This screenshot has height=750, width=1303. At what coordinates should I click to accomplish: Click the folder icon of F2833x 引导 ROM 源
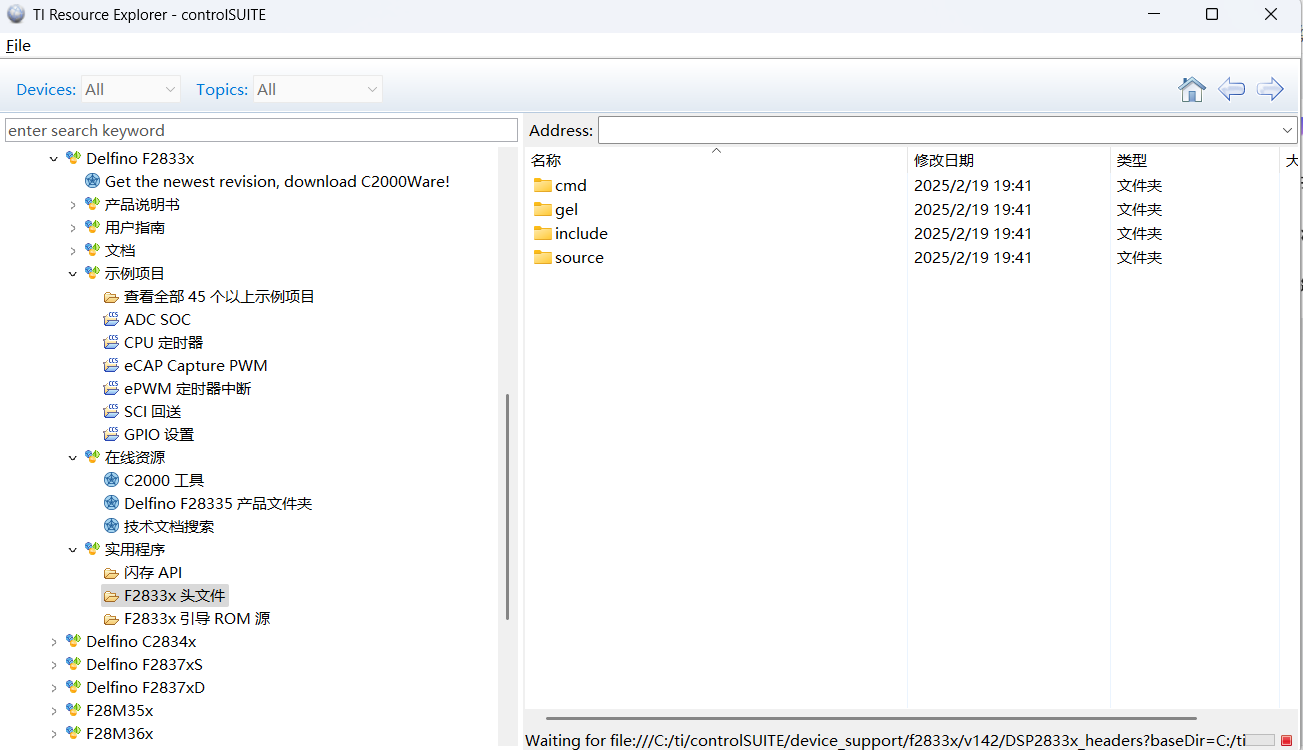click(x=111, y=619)
